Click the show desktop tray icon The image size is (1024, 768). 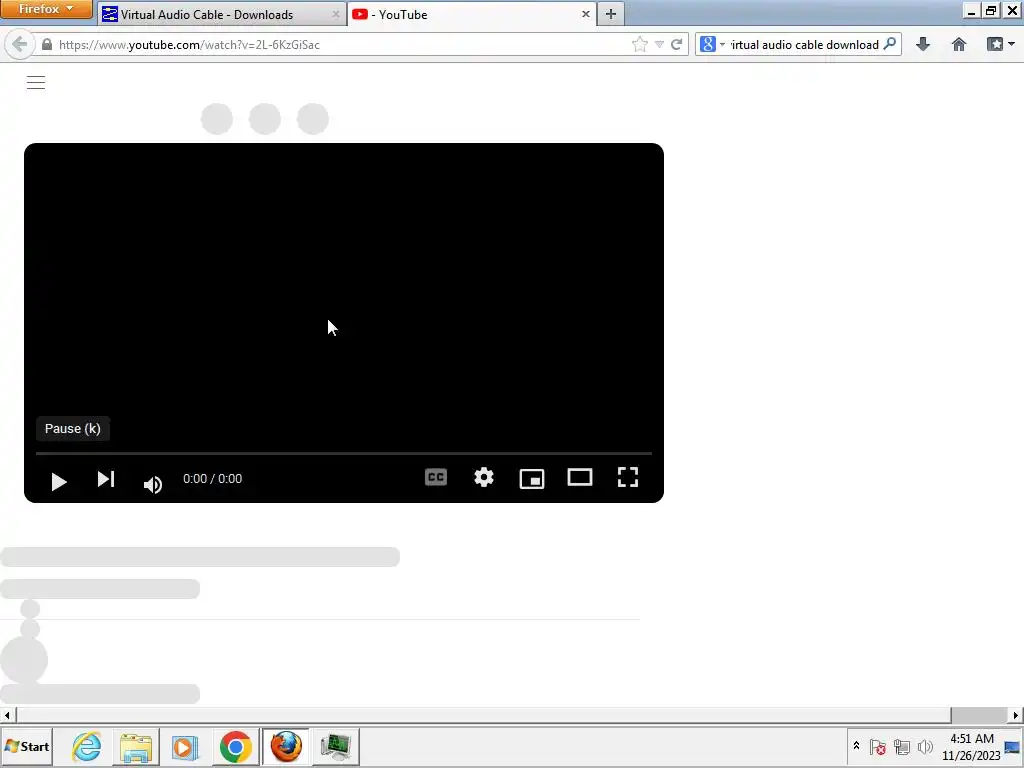coord(1013,746)
